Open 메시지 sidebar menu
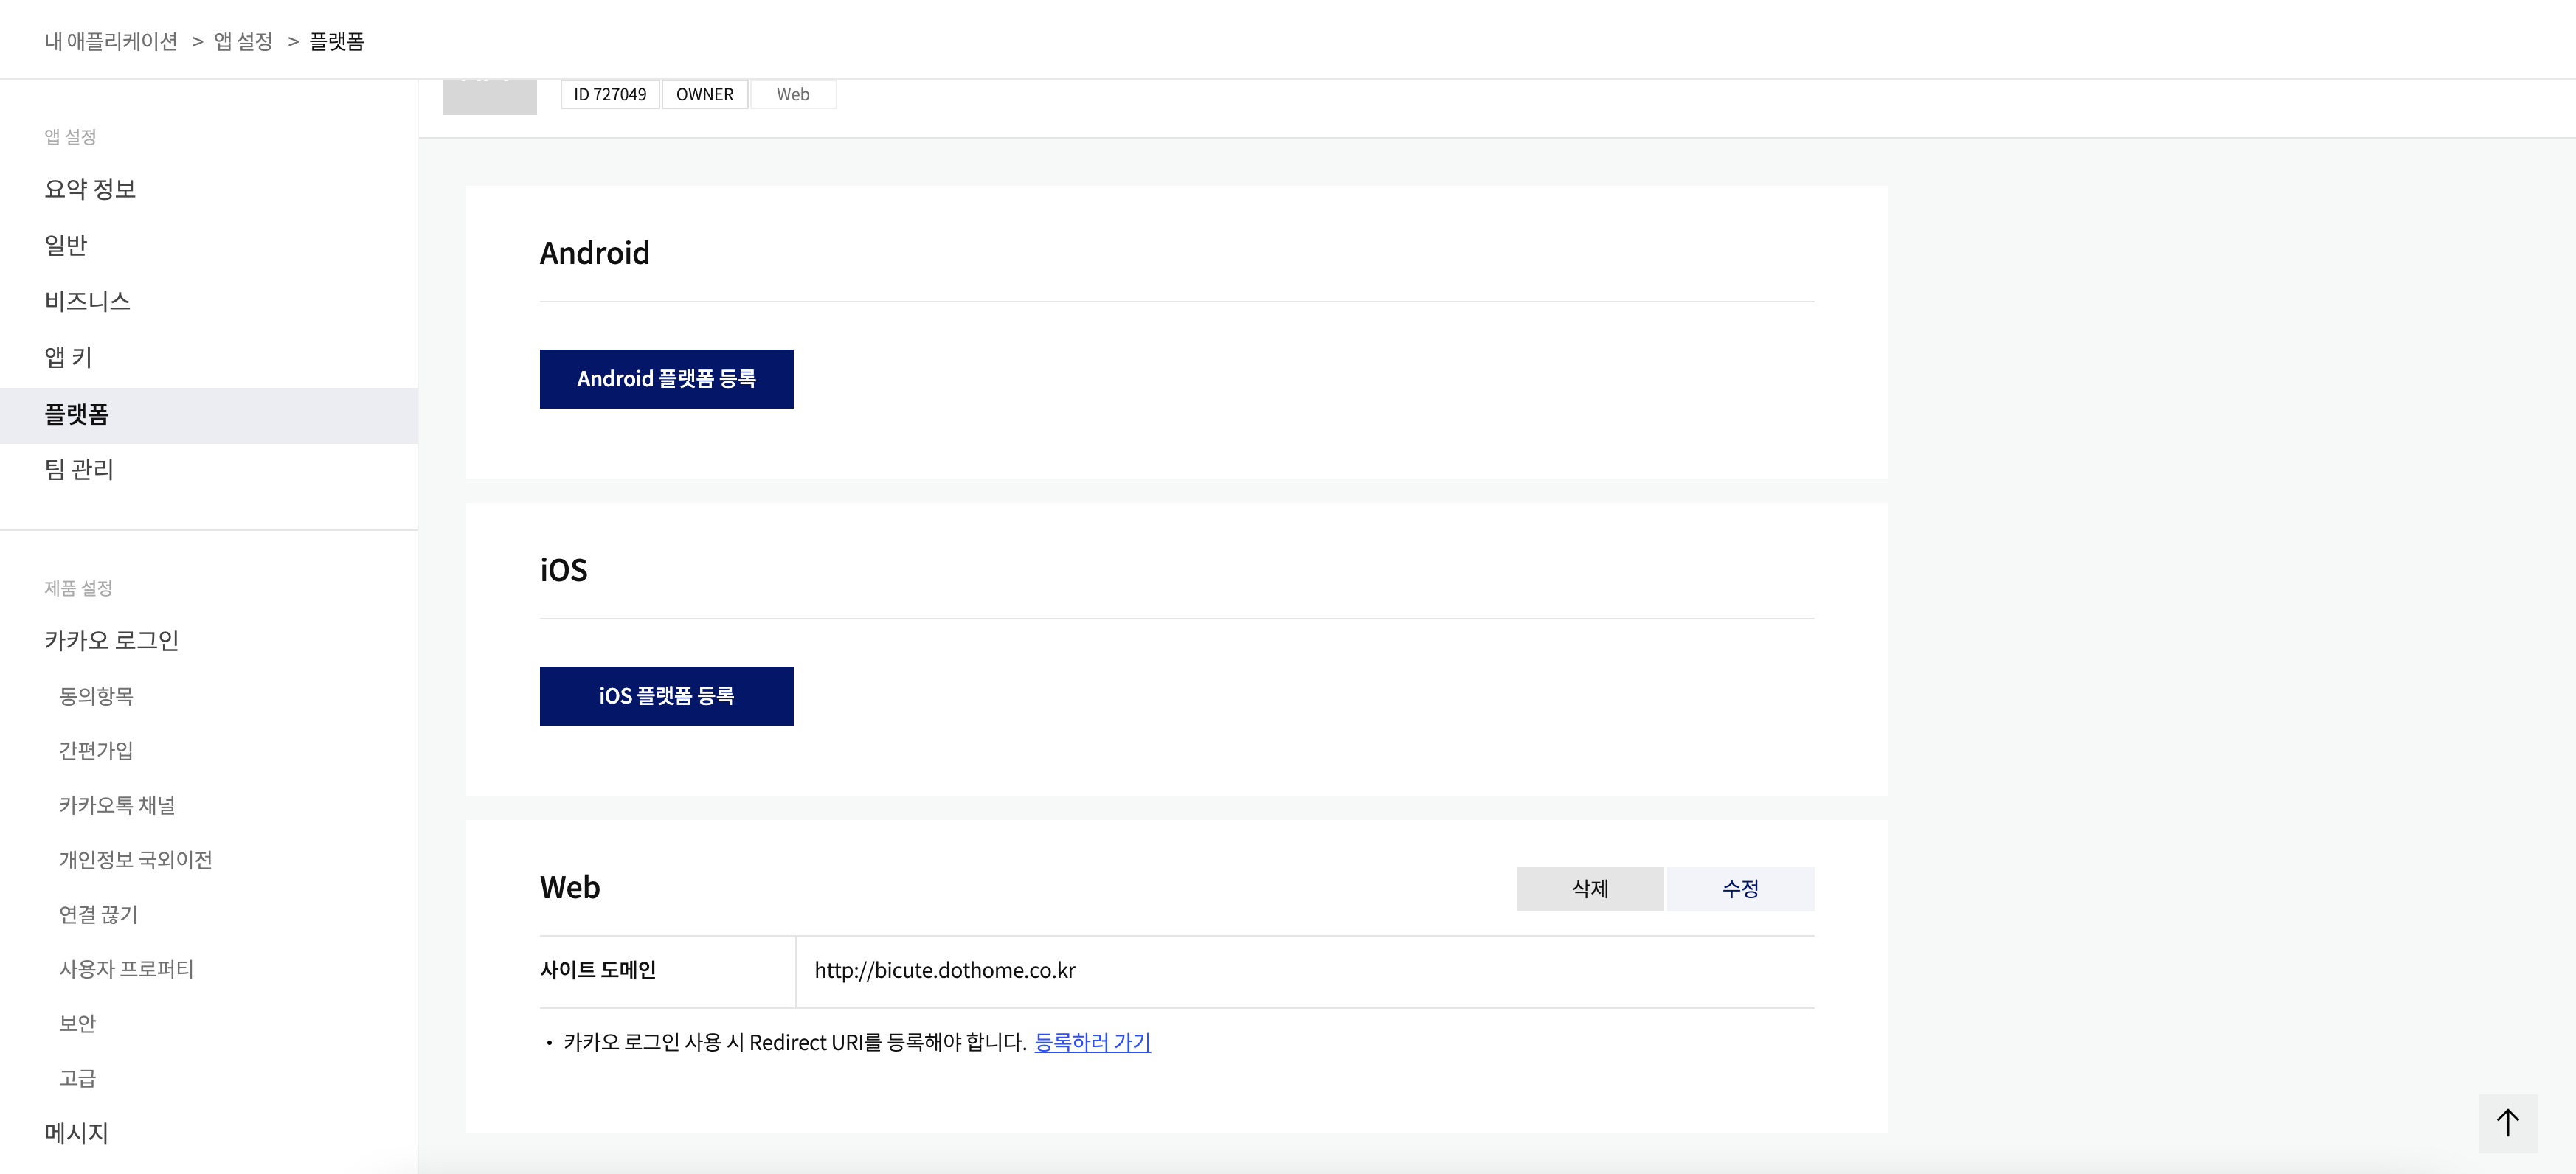The height and width of the screenshot is (1174, 2576). tap(76, 1133)
